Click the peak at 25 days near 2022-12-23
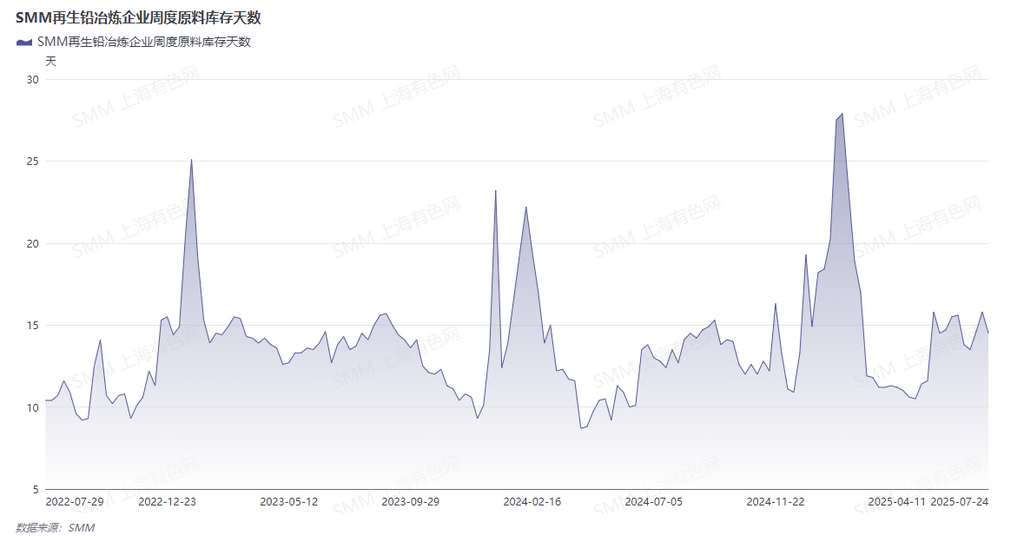This screenshot has height=537, width=1024. (x=191, y=159)
